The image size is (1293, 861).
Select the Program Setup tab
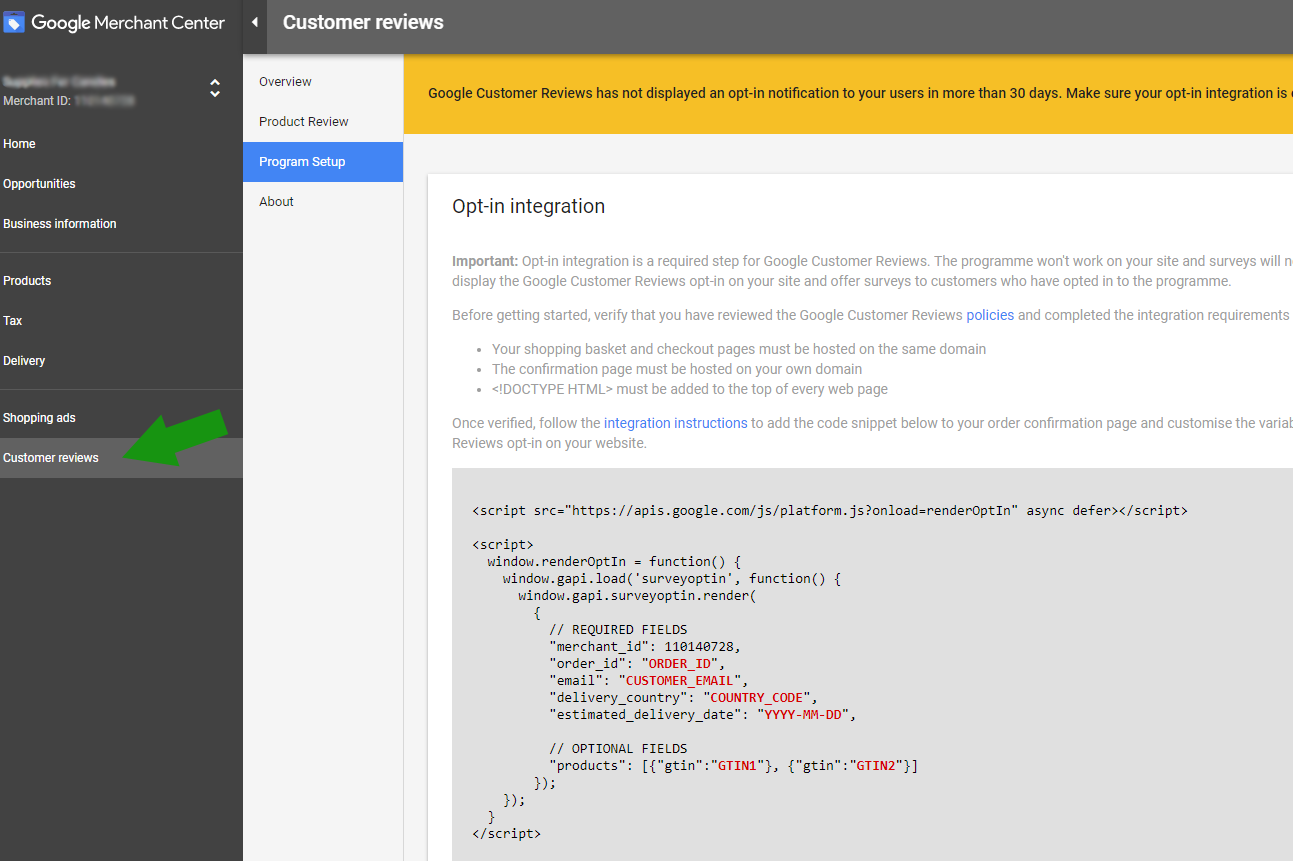pos(323,162)
